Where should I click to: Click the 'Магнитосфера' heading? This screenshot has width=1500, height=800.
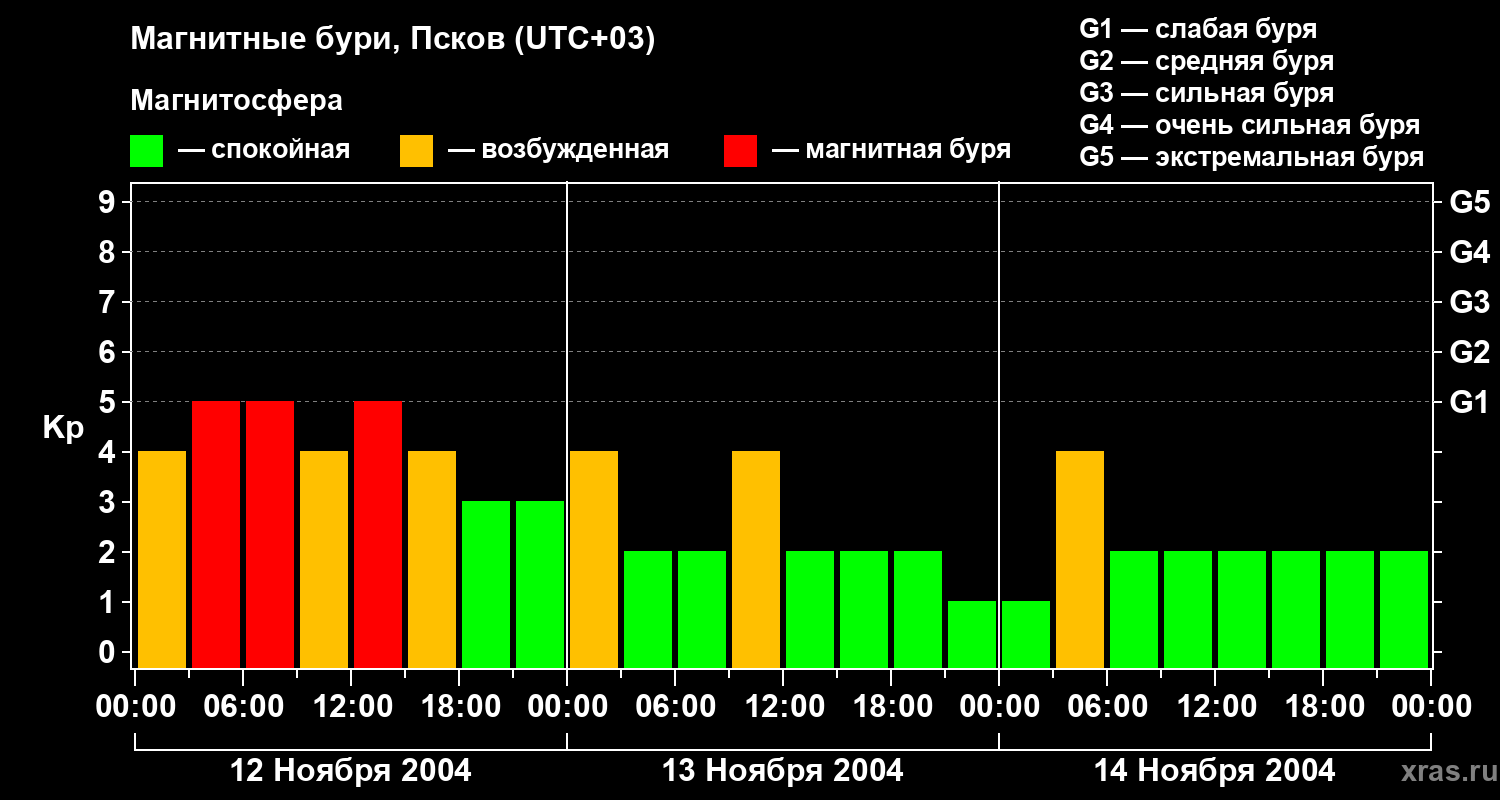pos(237,101)
